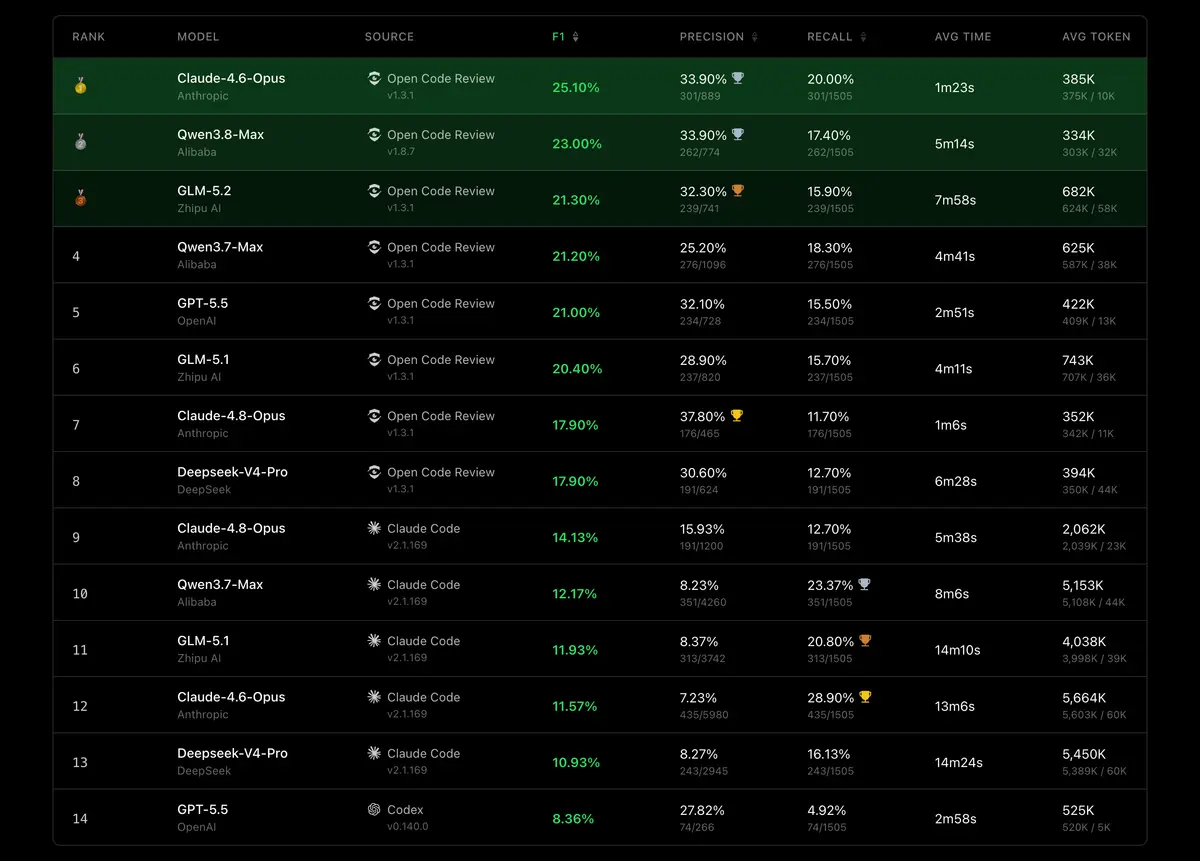Click the 25.20% precision value
The image size is (1200, 861).
(703, 247)
